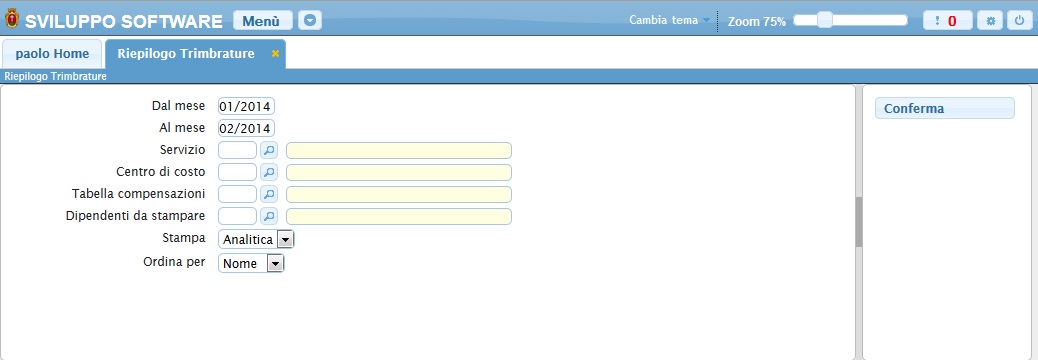Click the crest logo at top left

pyautogui.click(x=12, y=19)
